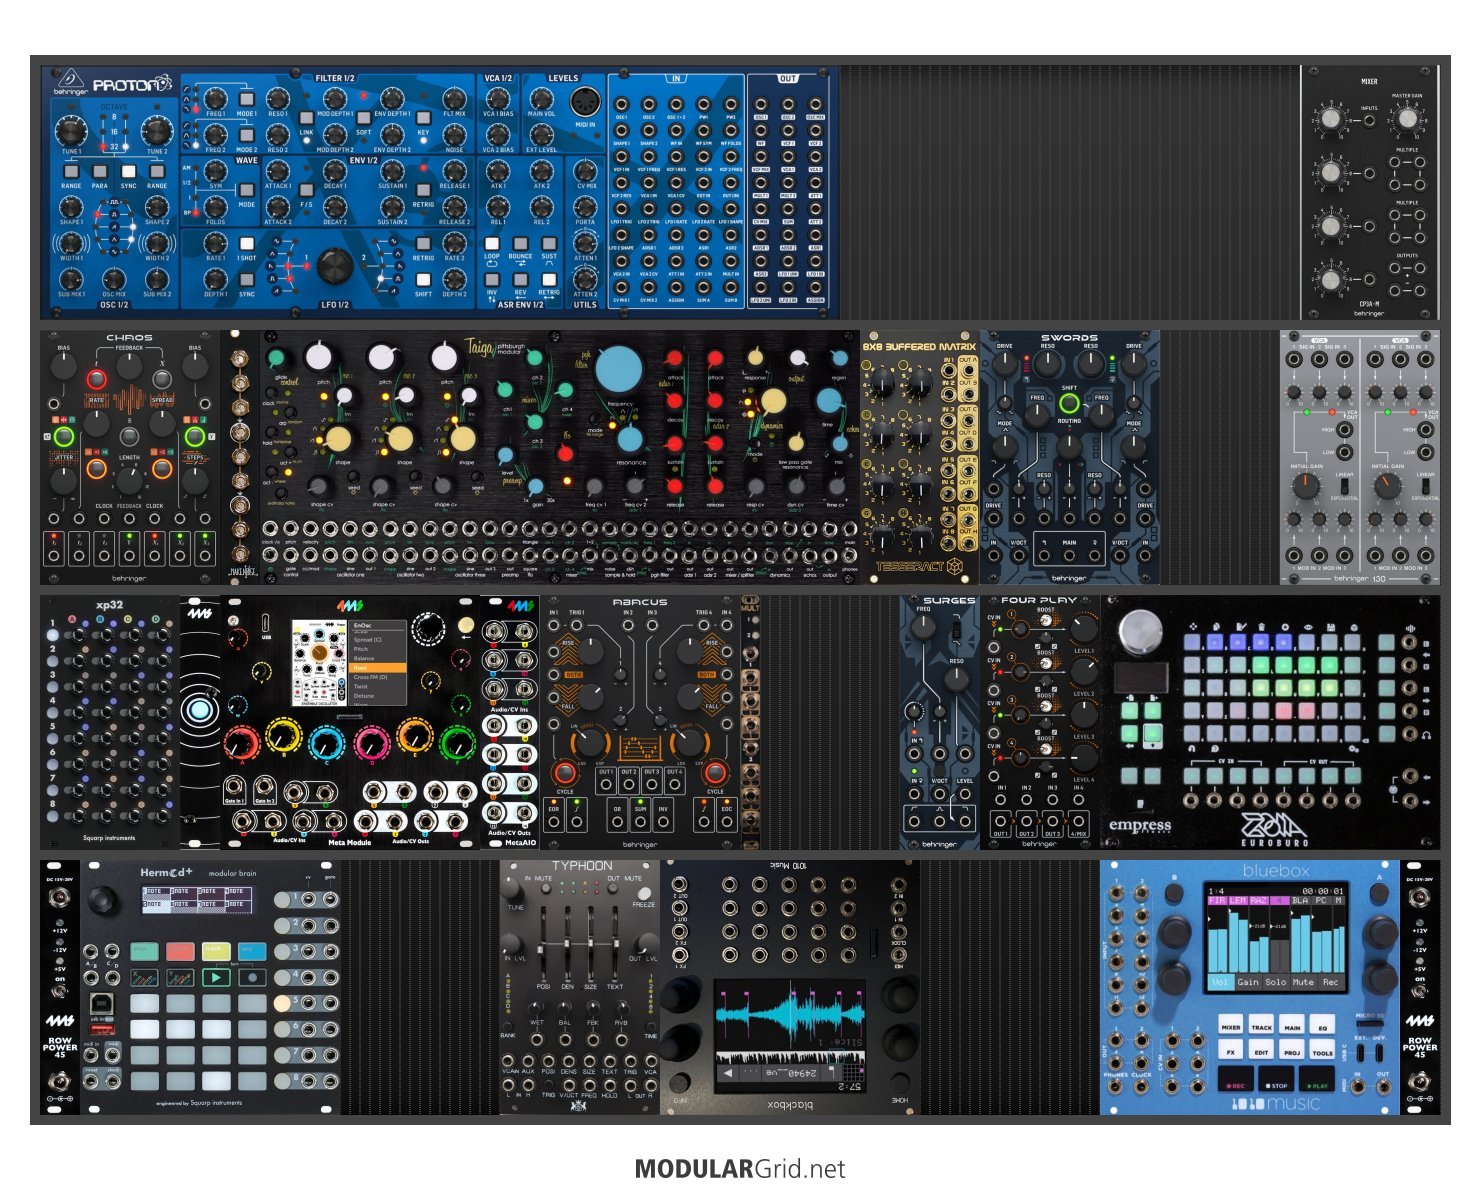Image resolution: width=1481 pixels, height=1190 pixels.
Task: Click the USB-B port on Hermod+
Action: click(x=103, y=1001)
